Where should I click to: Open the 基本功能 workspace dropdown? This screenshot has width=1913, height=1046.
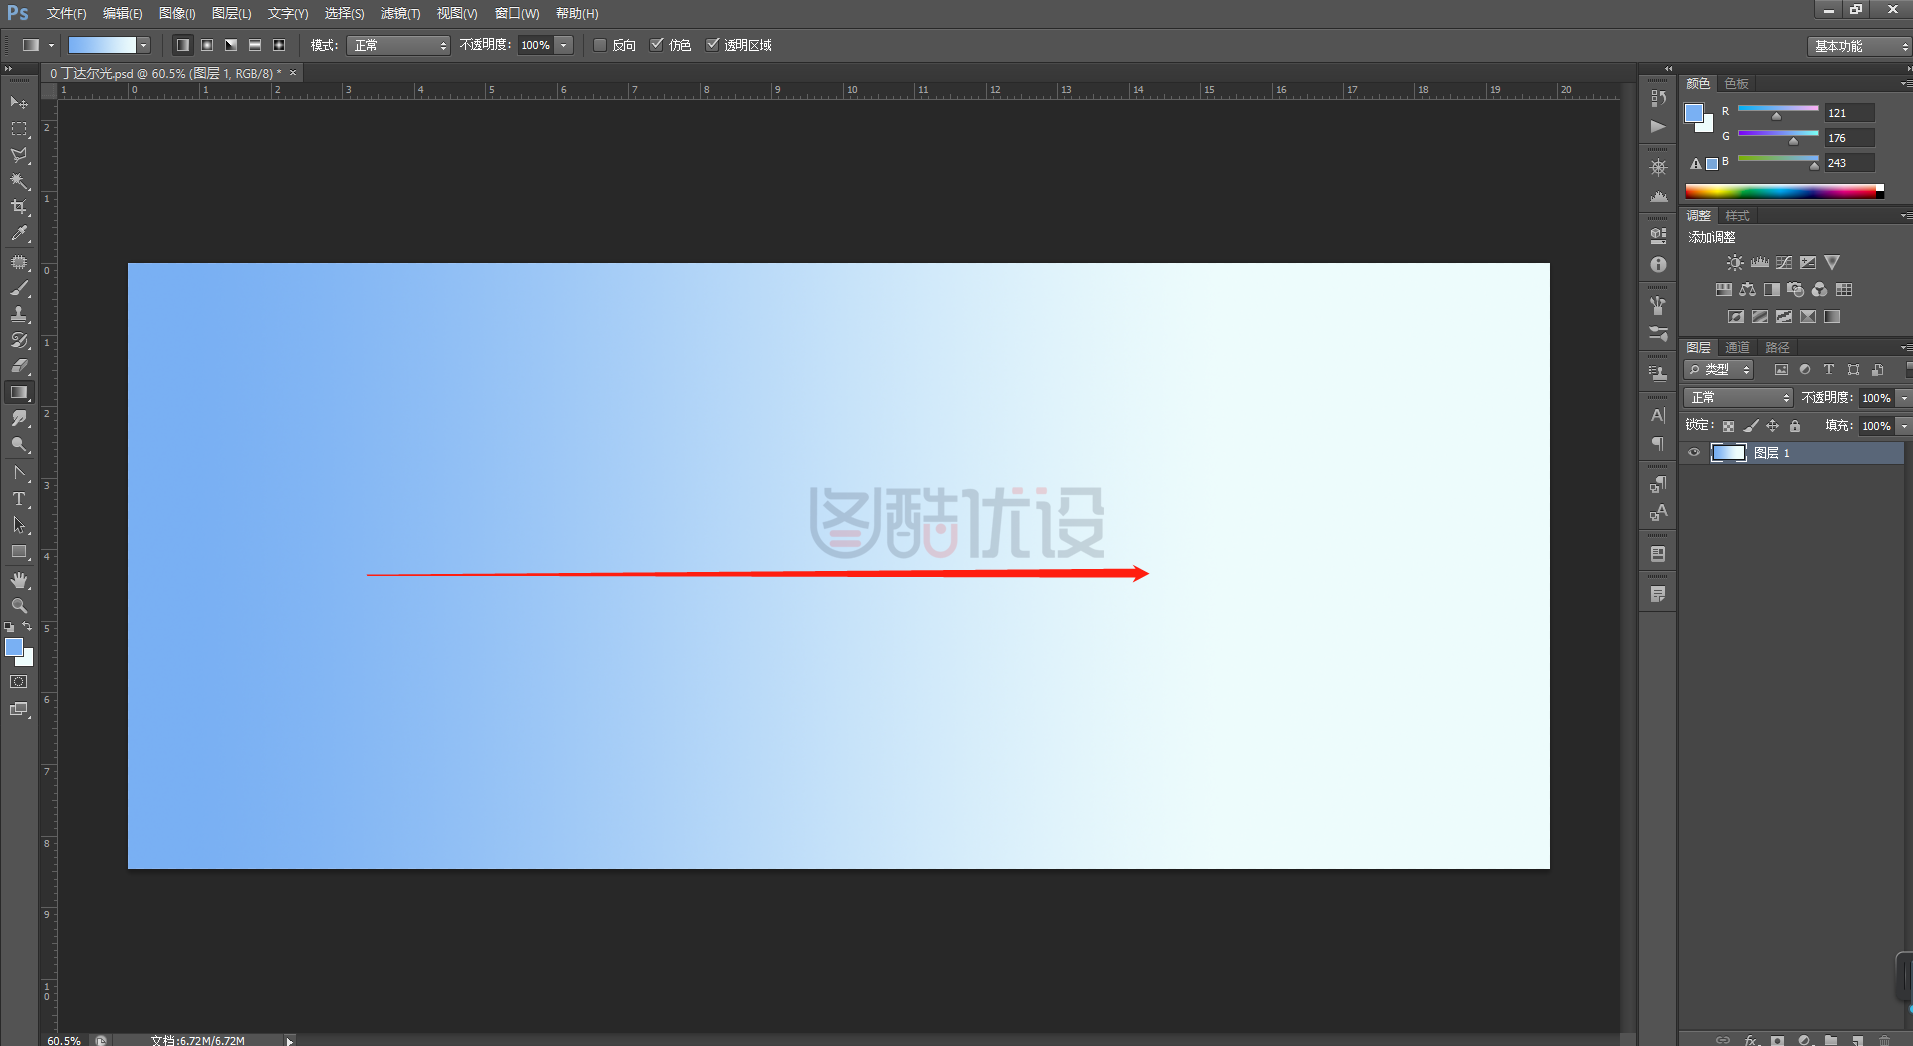point(1859,46)
